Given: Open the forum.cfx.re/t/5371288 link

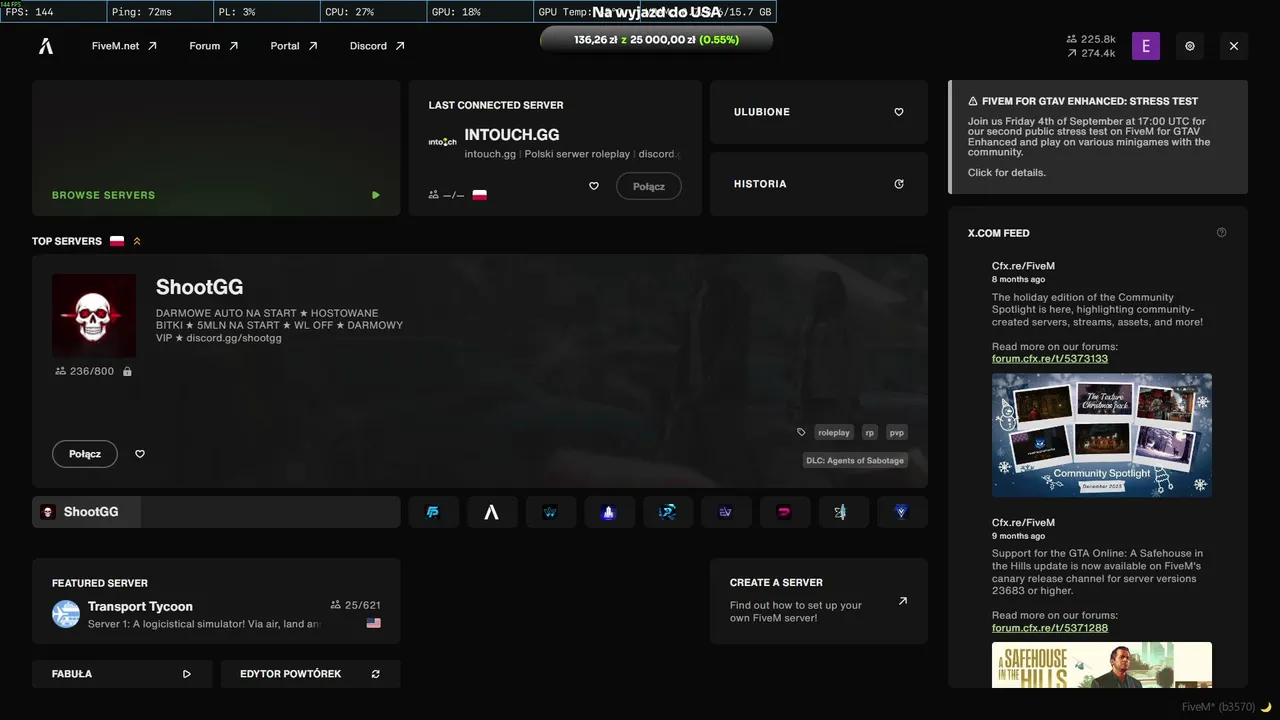Looking at the screenshot, I should click(1050, 628).
